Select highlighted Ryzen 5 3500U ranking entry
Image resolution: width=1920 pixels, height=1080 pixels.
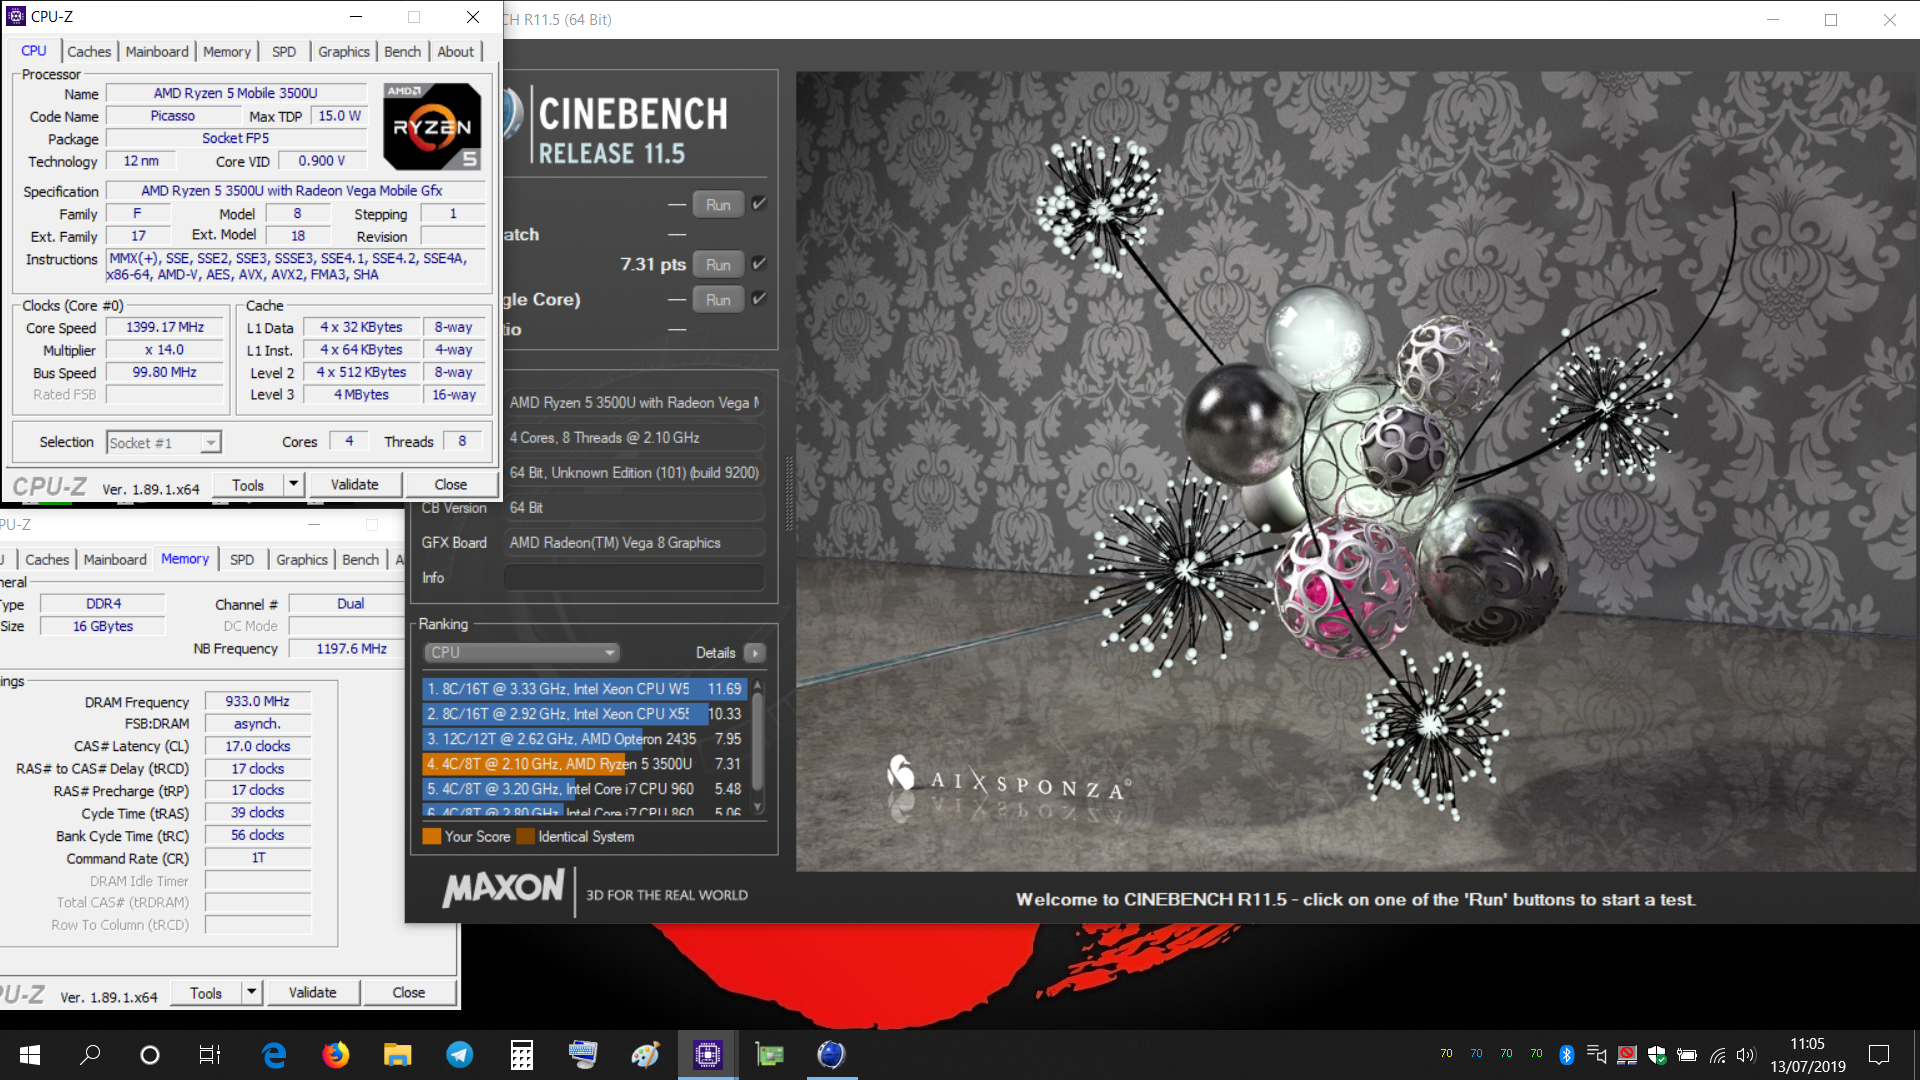click(585, 764)
